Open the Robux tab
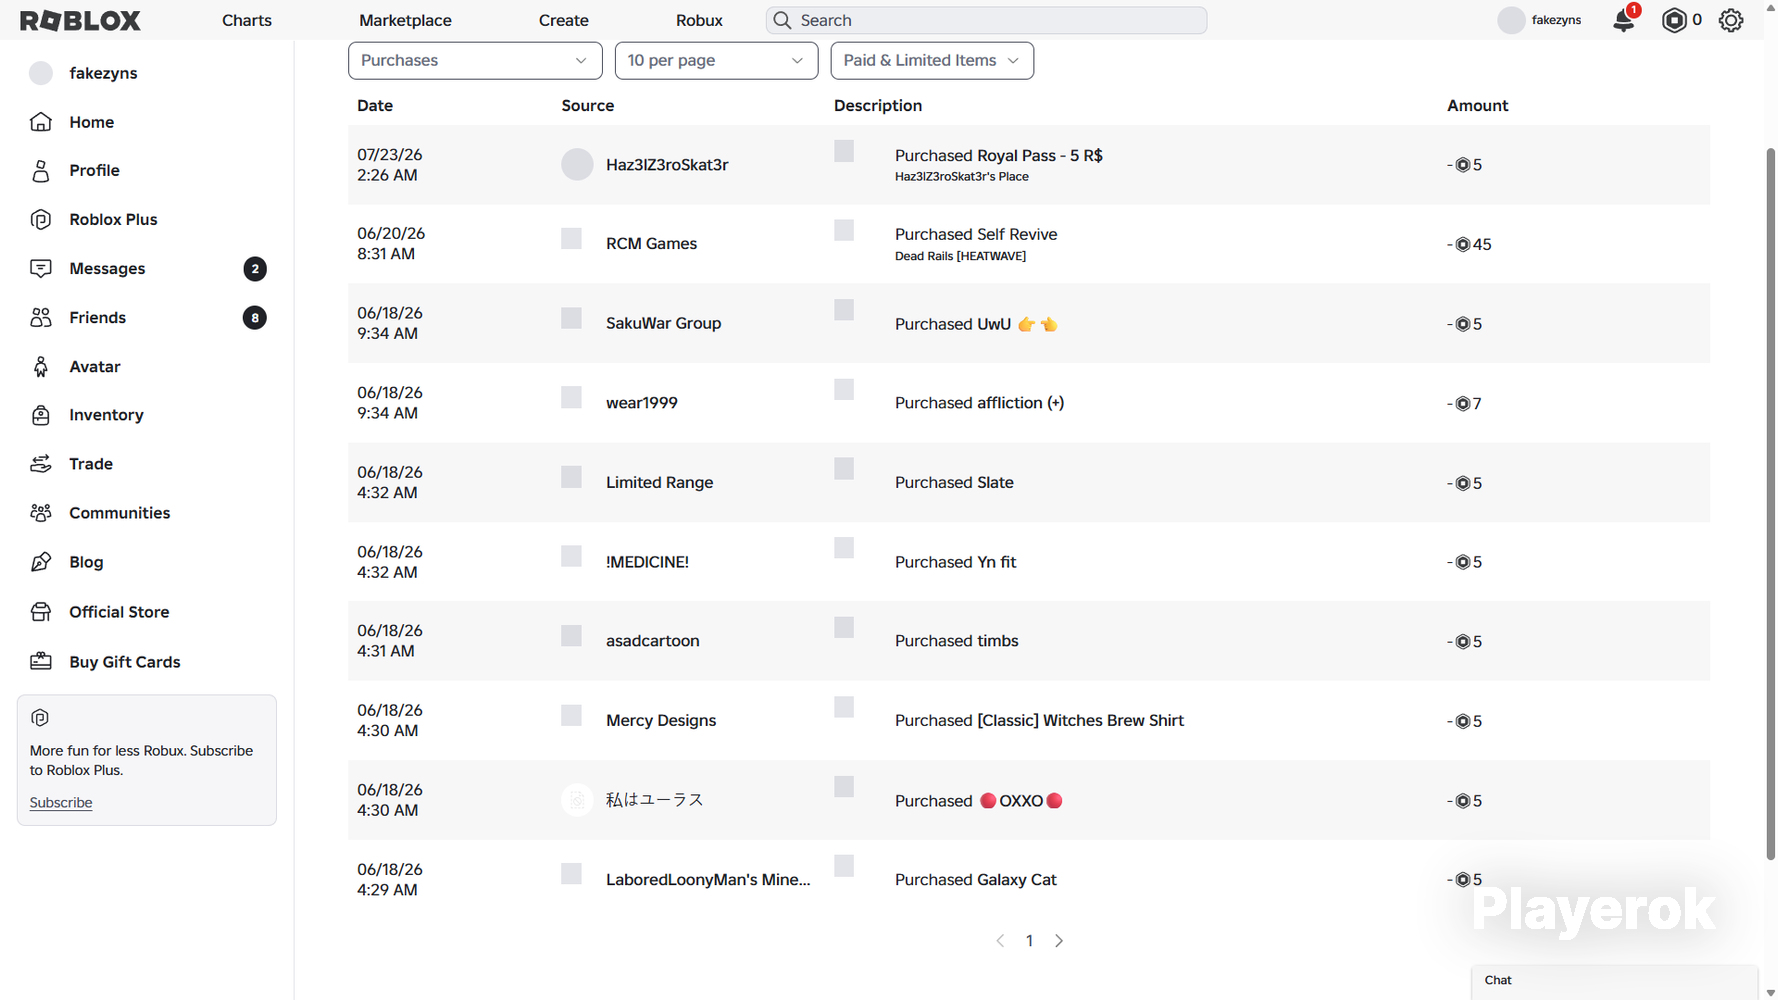The image size is (1778, 1000). [x=699, y=20]
